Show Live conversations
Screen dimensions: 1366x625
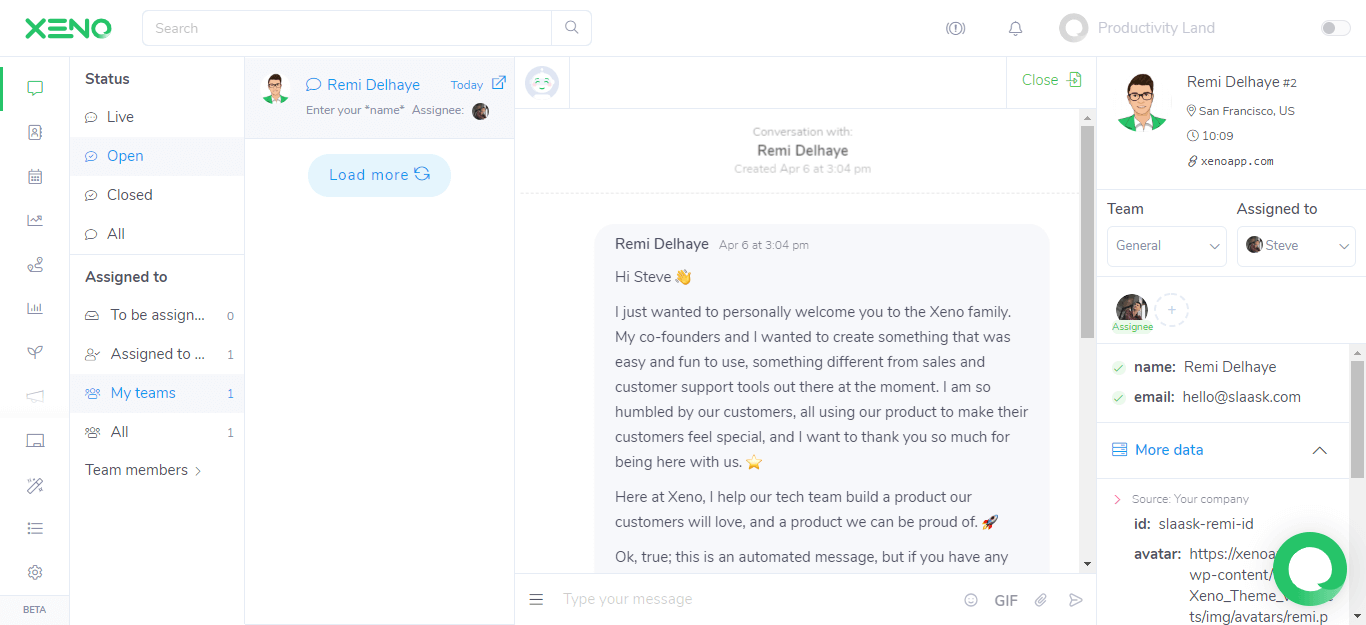(x=157, y=117)
